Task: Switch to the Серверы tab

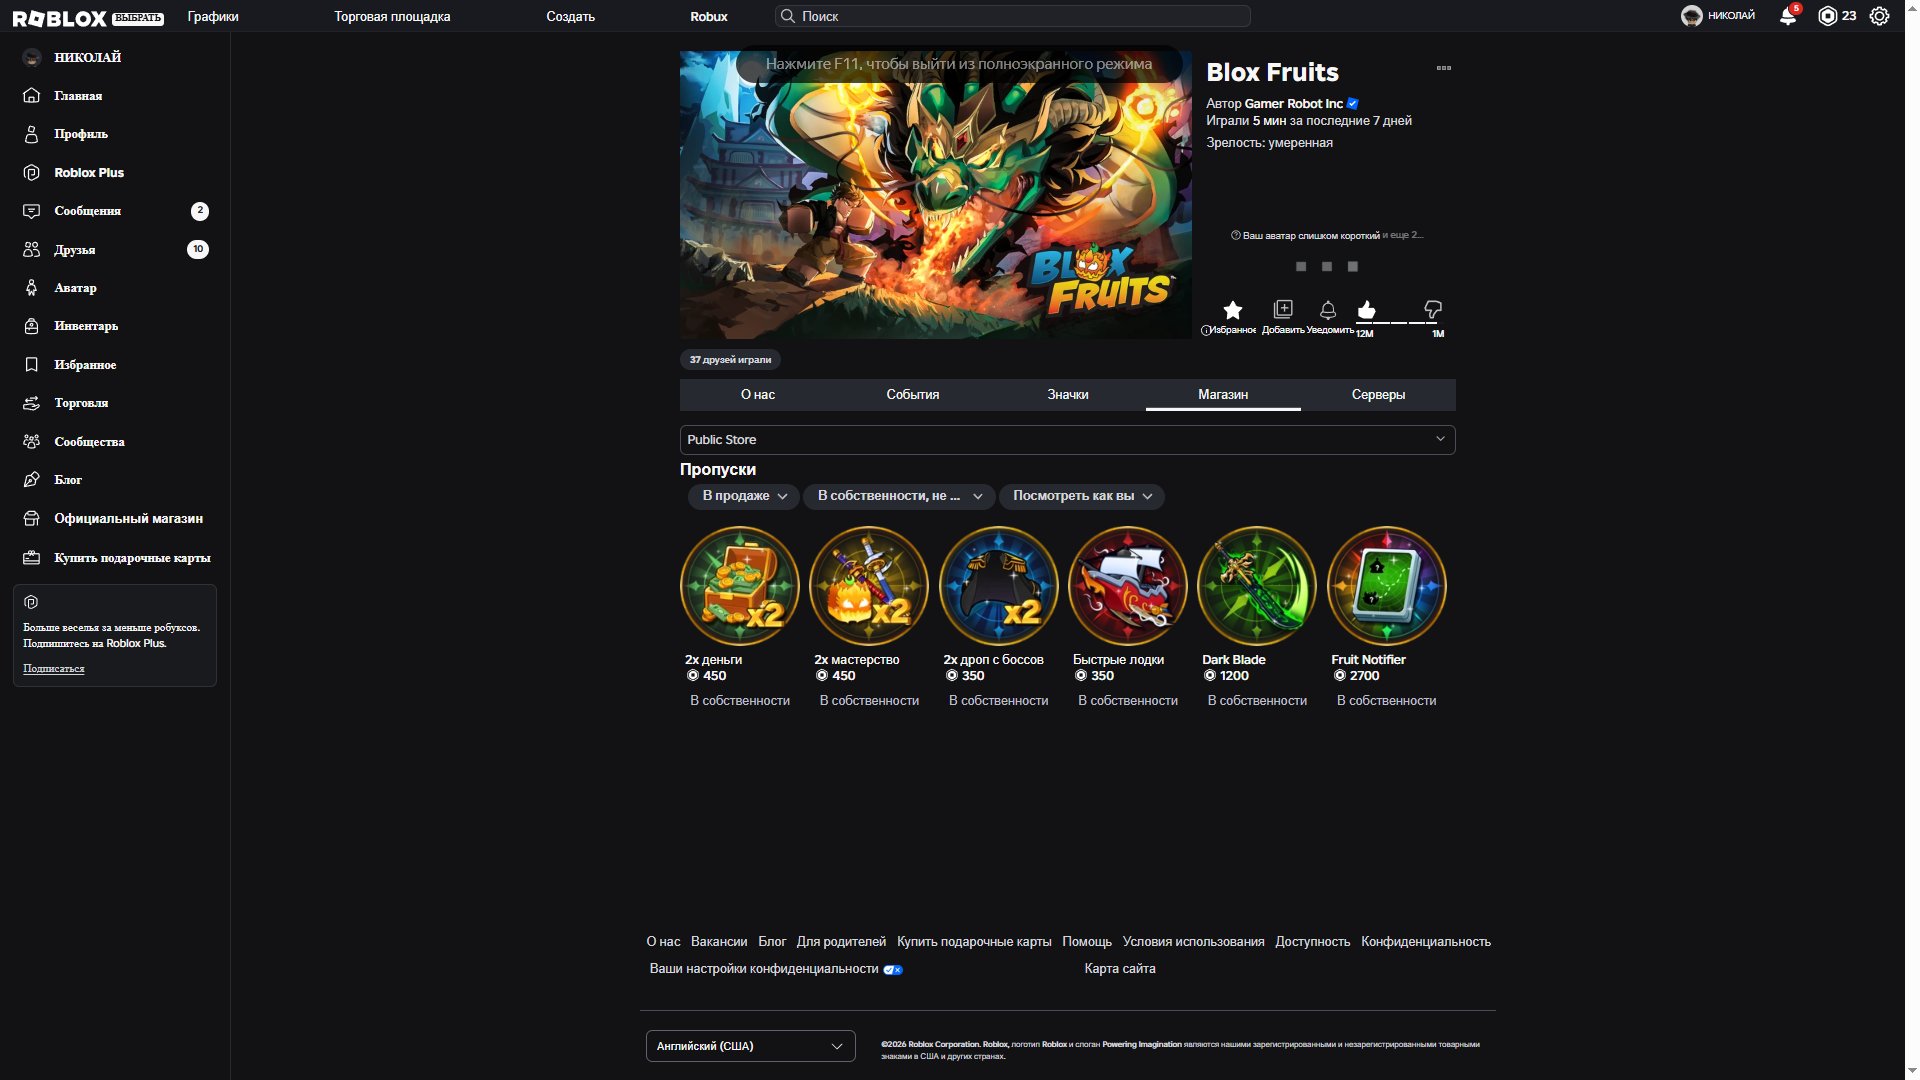Action: coord(1378,395)
